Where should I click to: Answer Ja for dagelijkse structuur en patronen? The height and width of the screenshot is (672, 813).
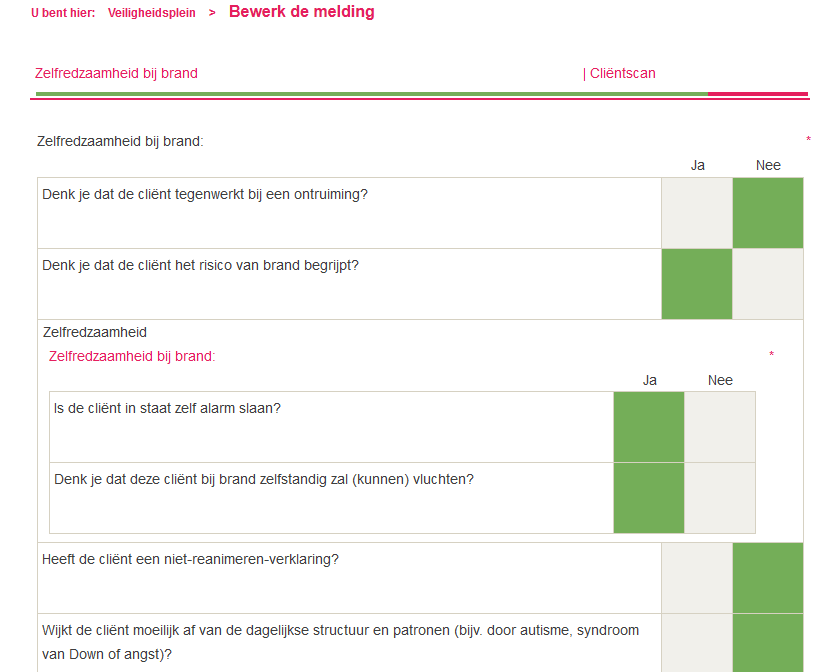pos(697,643)
